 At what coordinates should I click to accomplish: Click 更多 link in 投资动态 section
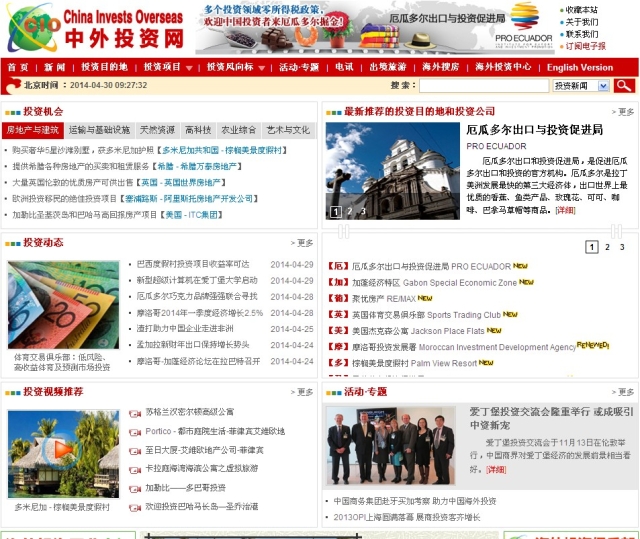[x=302, y=243]
